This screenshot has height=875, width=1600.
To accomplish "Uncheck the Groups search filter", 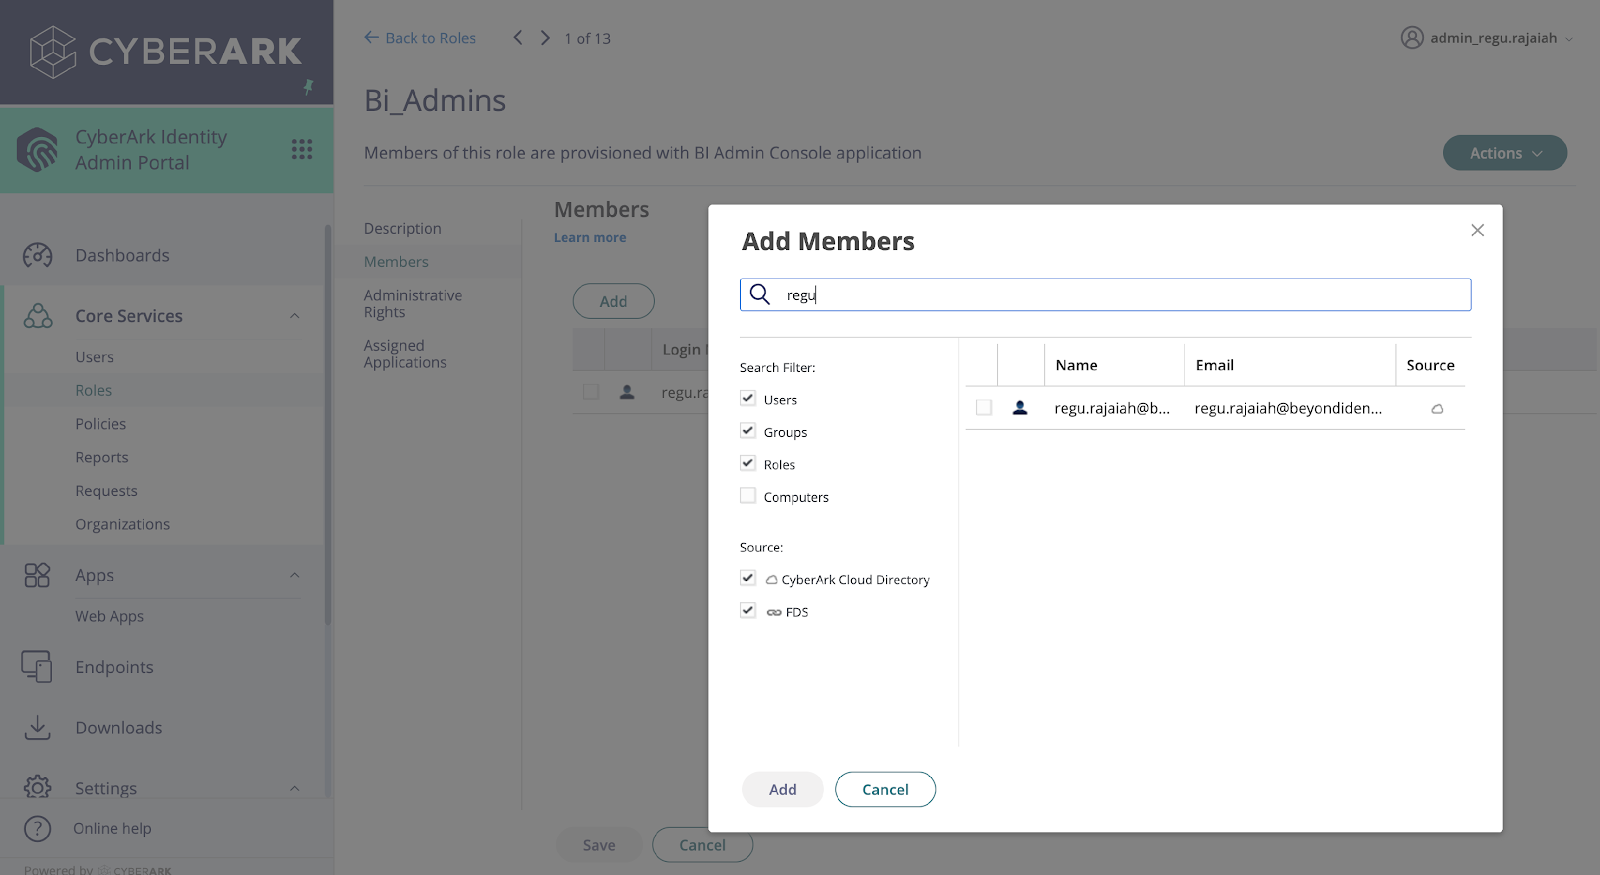I will [x=748, y=431].
